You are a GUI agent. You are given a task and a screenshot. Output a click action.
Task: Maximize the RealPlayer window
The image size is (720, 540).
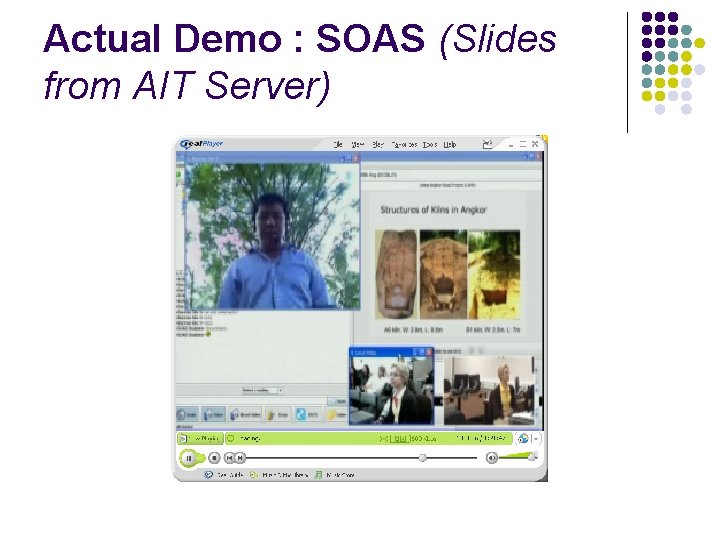click(523, 144)
